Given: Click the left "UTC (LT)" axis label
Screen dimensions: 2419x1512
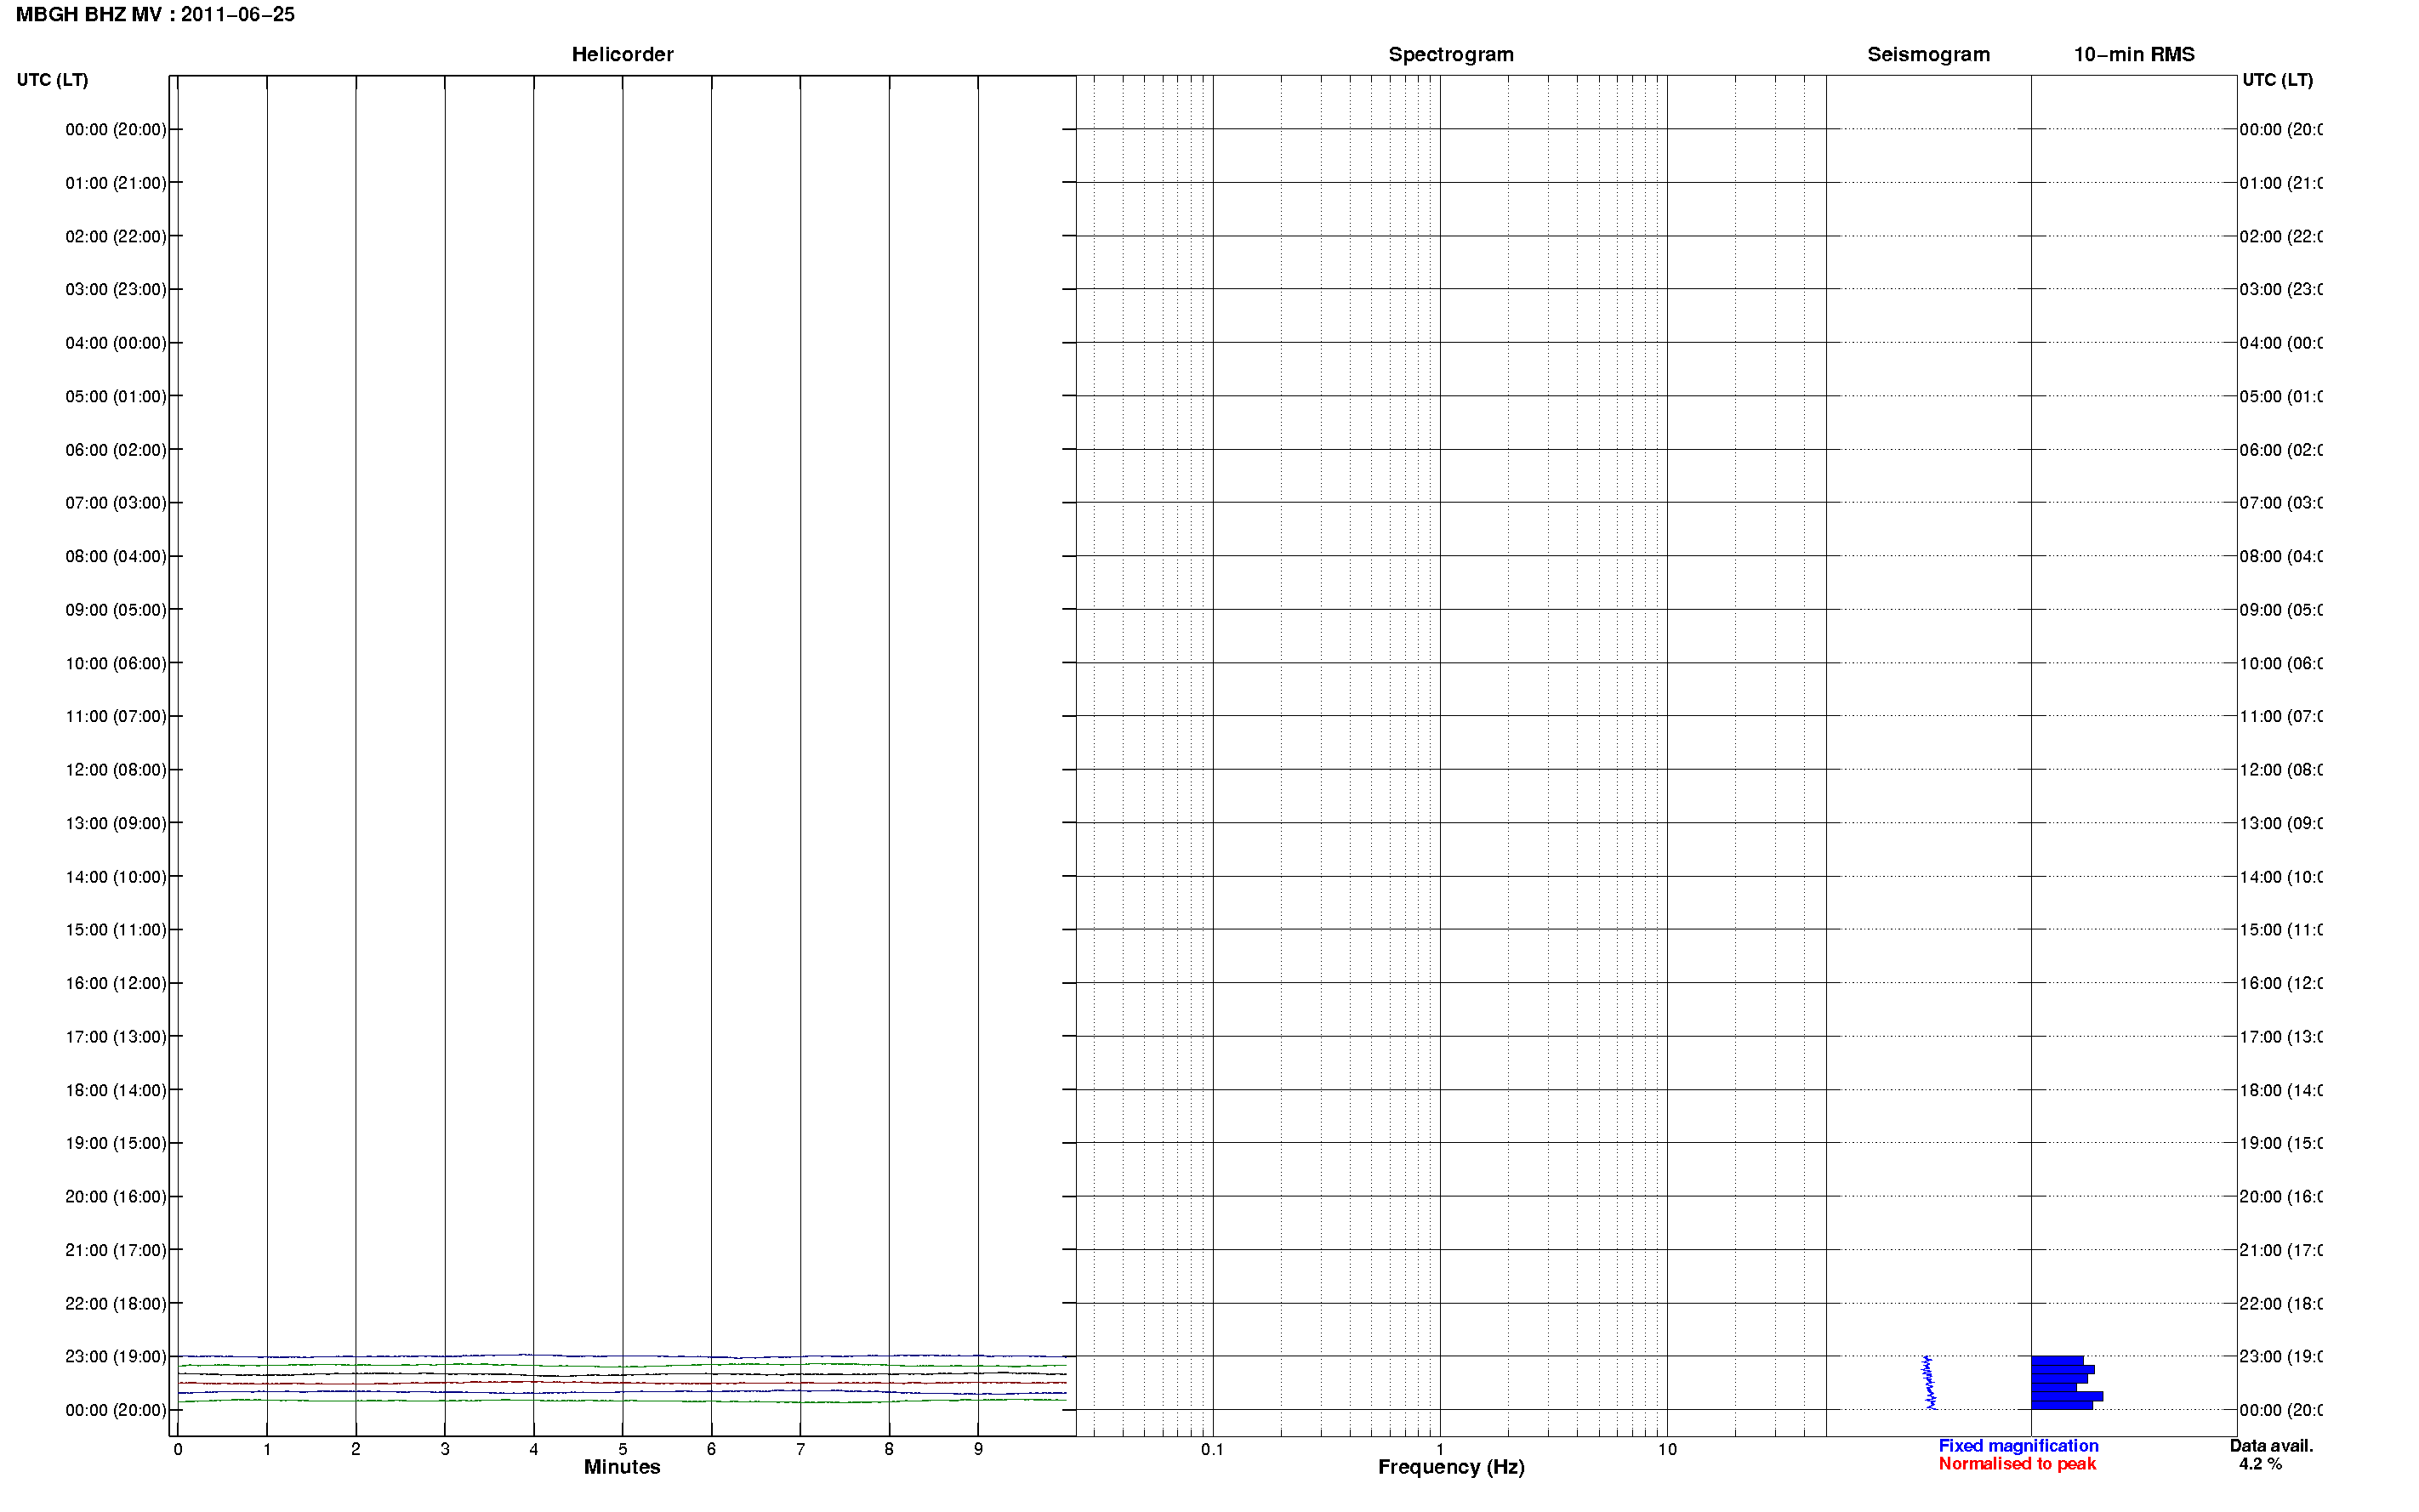Looking at the screenshot, I should [52, 80].
